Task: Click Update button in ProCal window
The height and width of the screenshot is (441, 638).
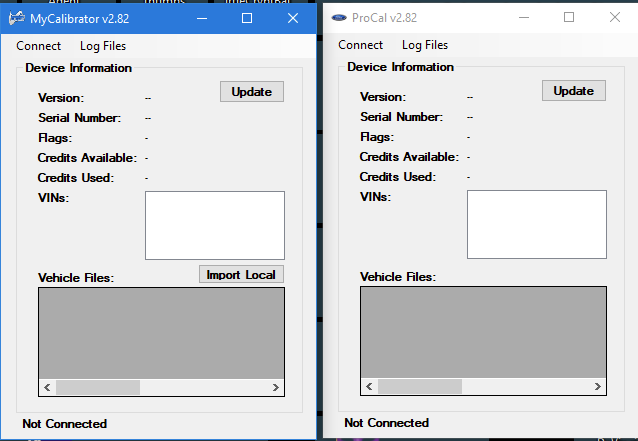Action: coord(574,90)
